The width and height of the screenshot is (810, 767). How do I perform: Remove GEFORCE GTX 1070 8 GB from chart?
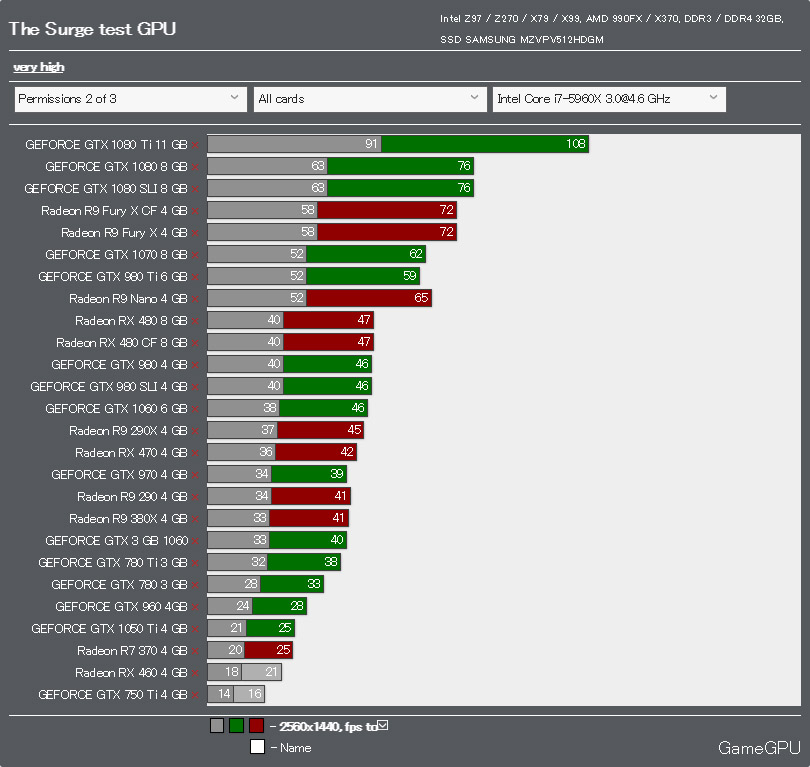[x=195, y=255]
